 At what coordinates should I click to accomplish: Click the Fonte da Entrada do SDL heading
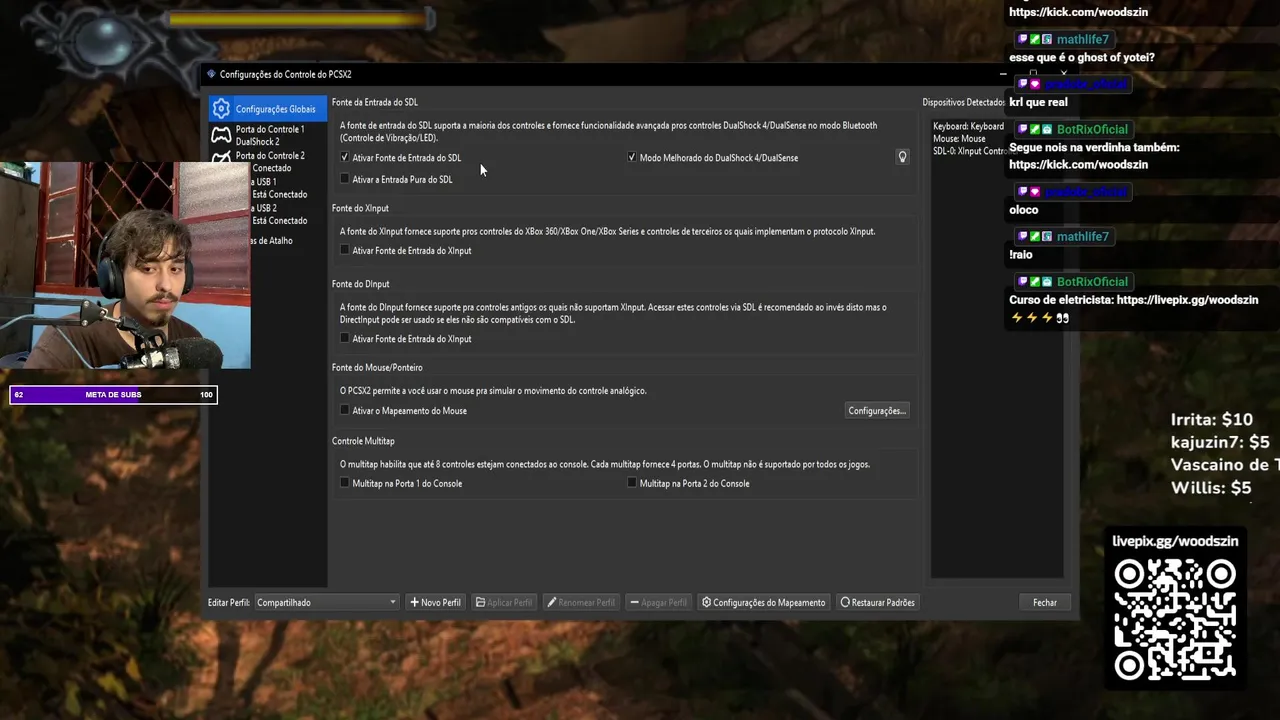(375, 102)
